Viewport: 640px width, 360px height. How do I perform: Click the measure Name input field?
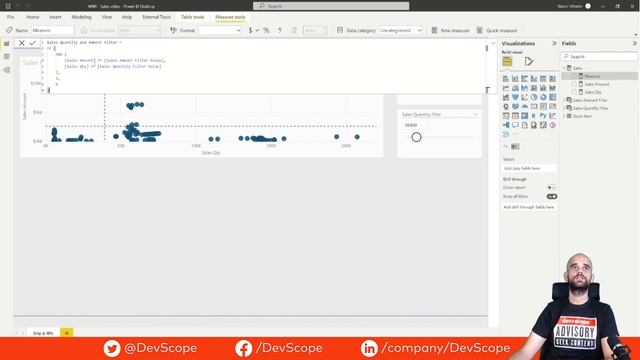click(53, 30)
